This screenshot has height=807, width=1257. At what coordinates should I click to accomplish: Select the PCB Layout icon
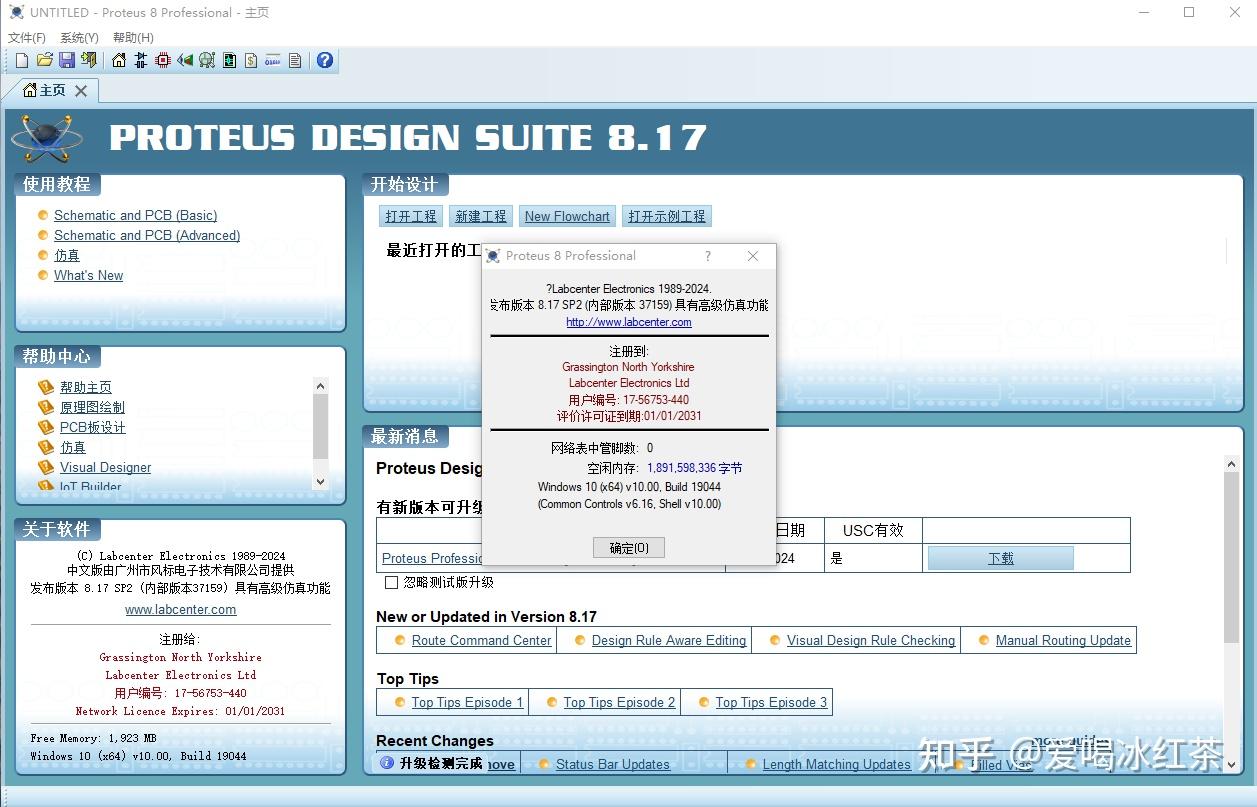(163, 60)
